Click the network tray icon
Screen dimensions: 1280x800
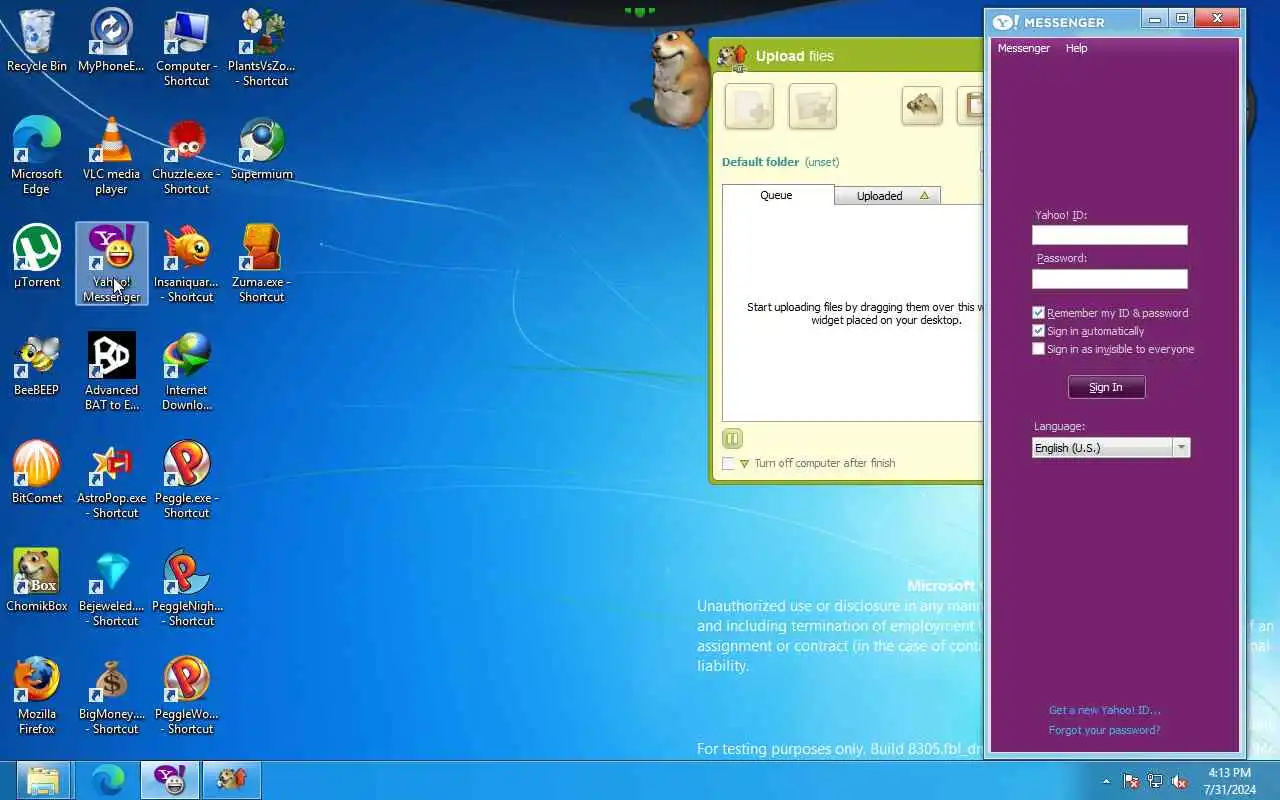[1155, 781]
